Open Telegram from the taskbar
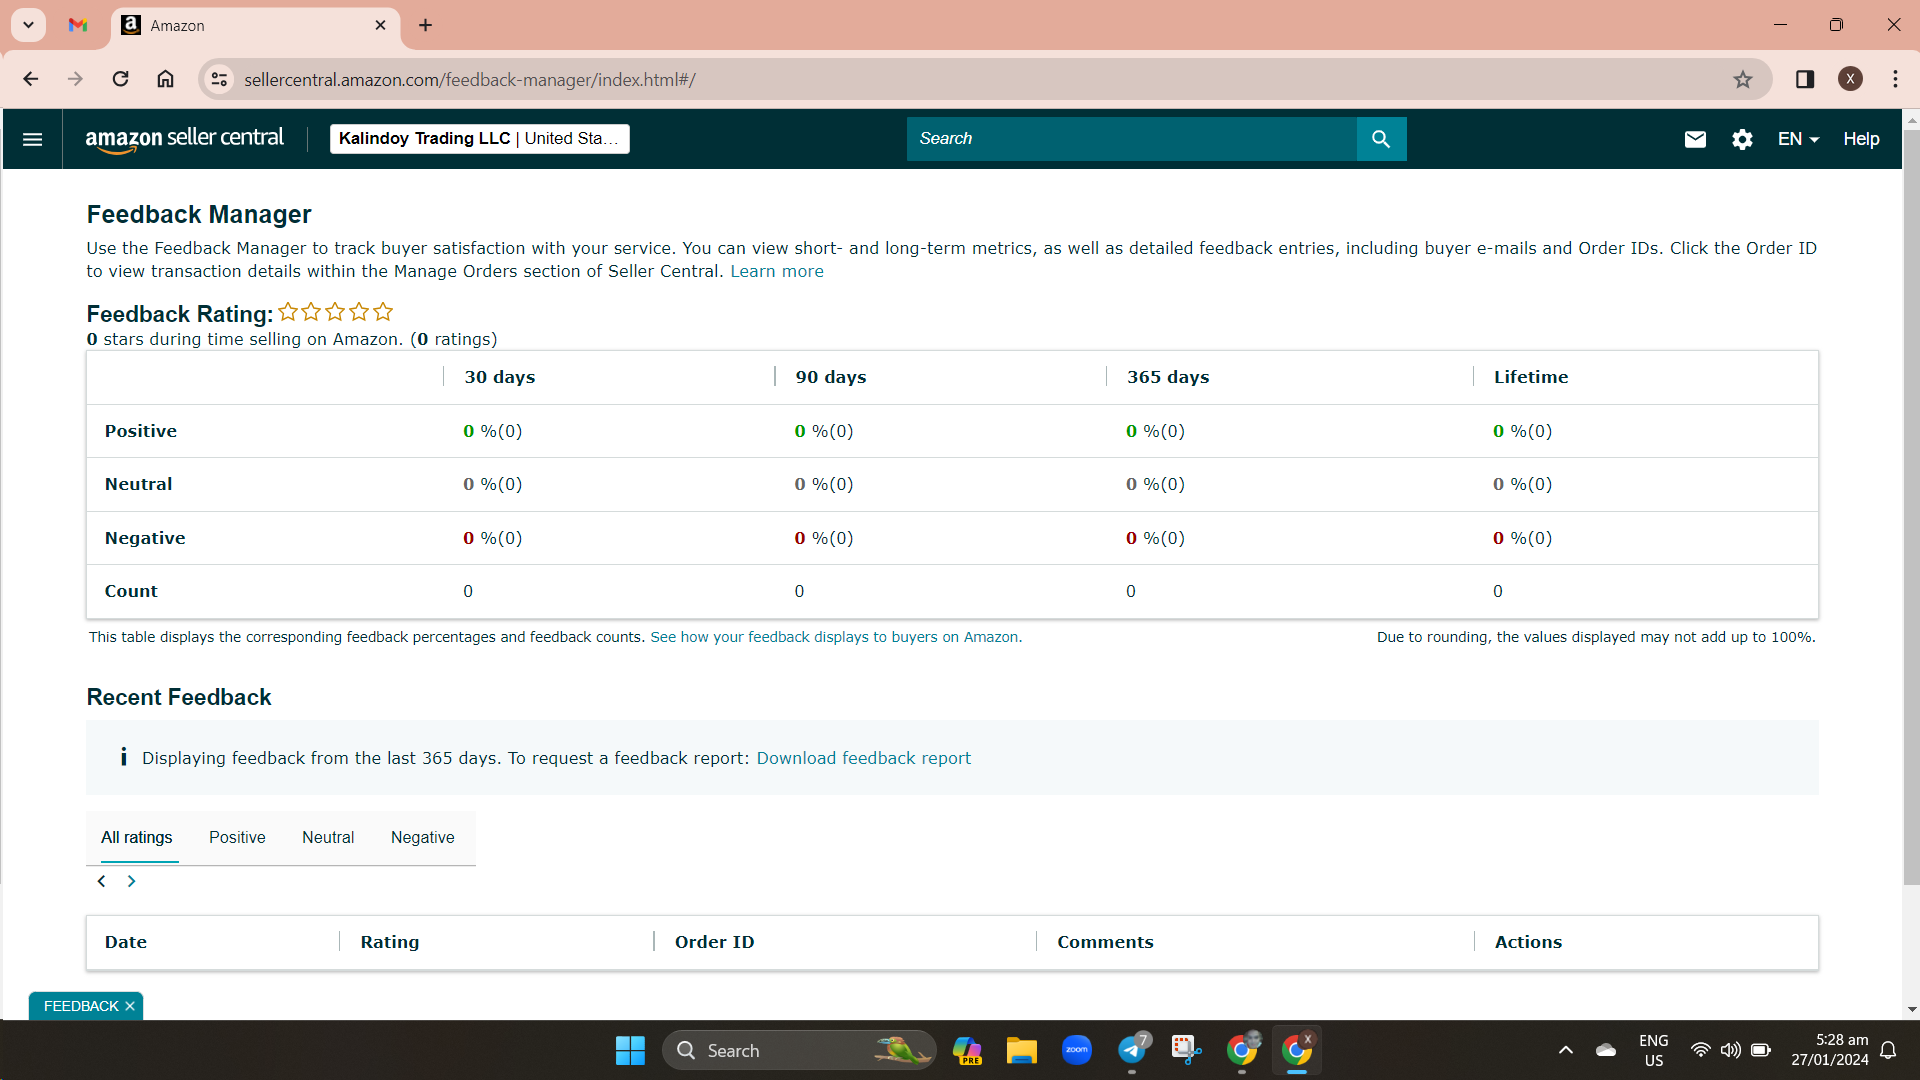 tap(1132, 1050)
